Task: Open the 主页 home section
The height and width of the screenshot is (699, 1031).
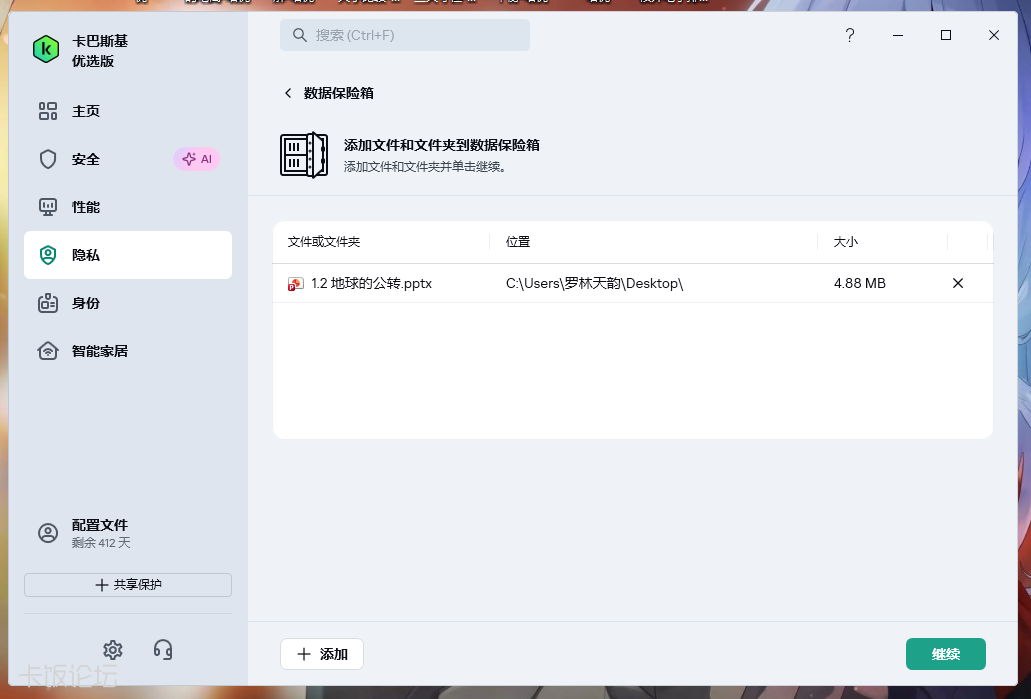Action: (x=128, y=111)
